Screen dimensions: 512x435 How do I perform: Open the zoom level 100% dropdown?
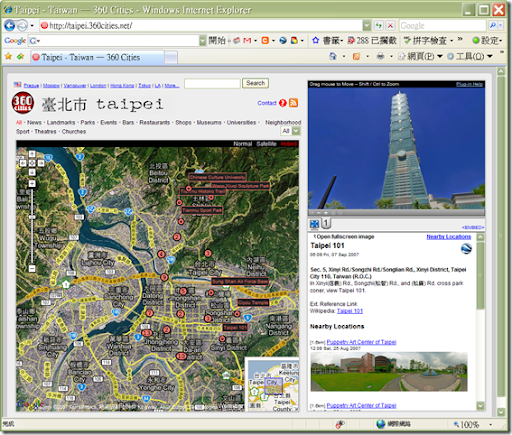tap(491, 424)
